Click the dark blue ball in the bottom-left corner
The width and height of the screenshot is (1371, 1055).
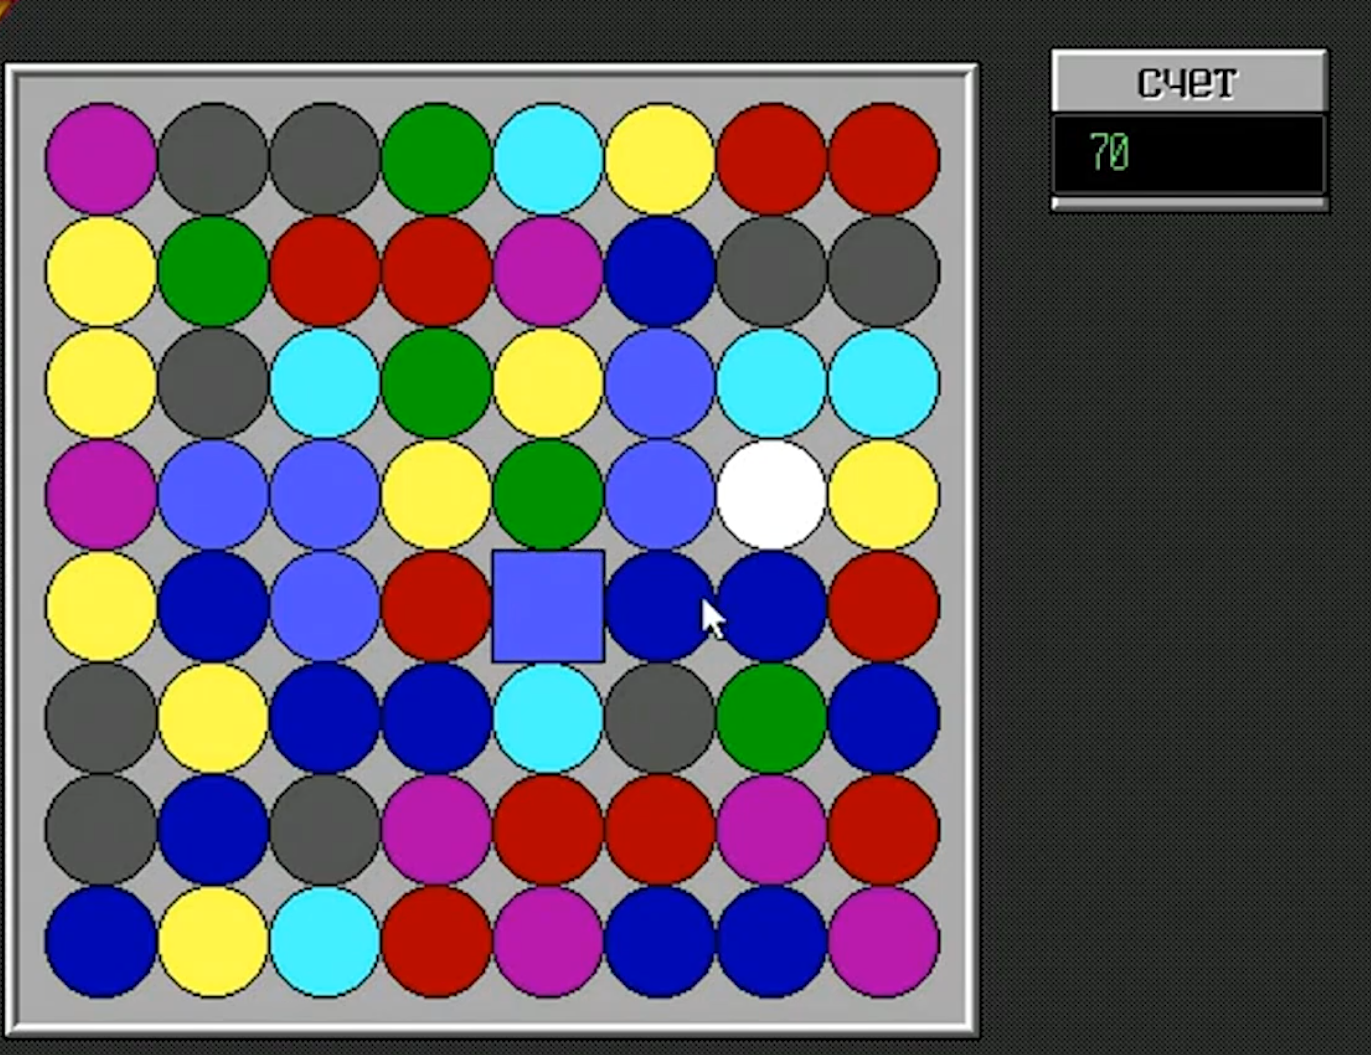pos(101,941)
